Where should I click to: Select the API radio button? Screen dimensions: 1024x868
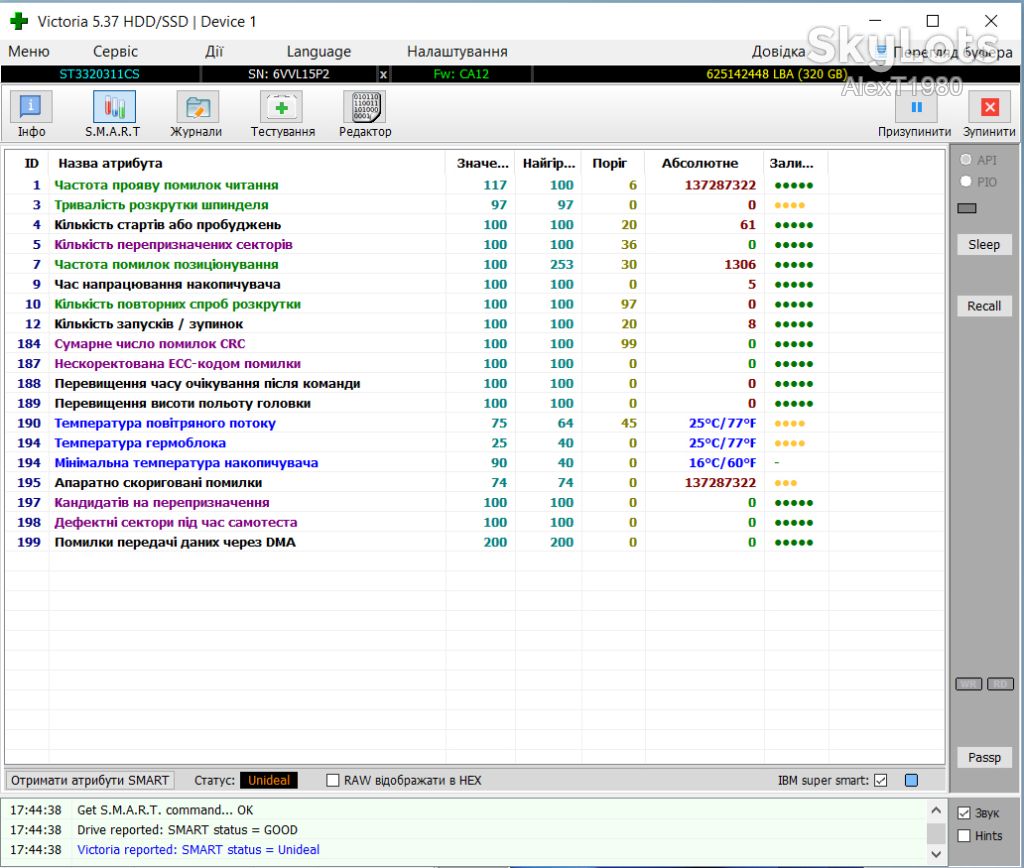click(x=966, y=160)
